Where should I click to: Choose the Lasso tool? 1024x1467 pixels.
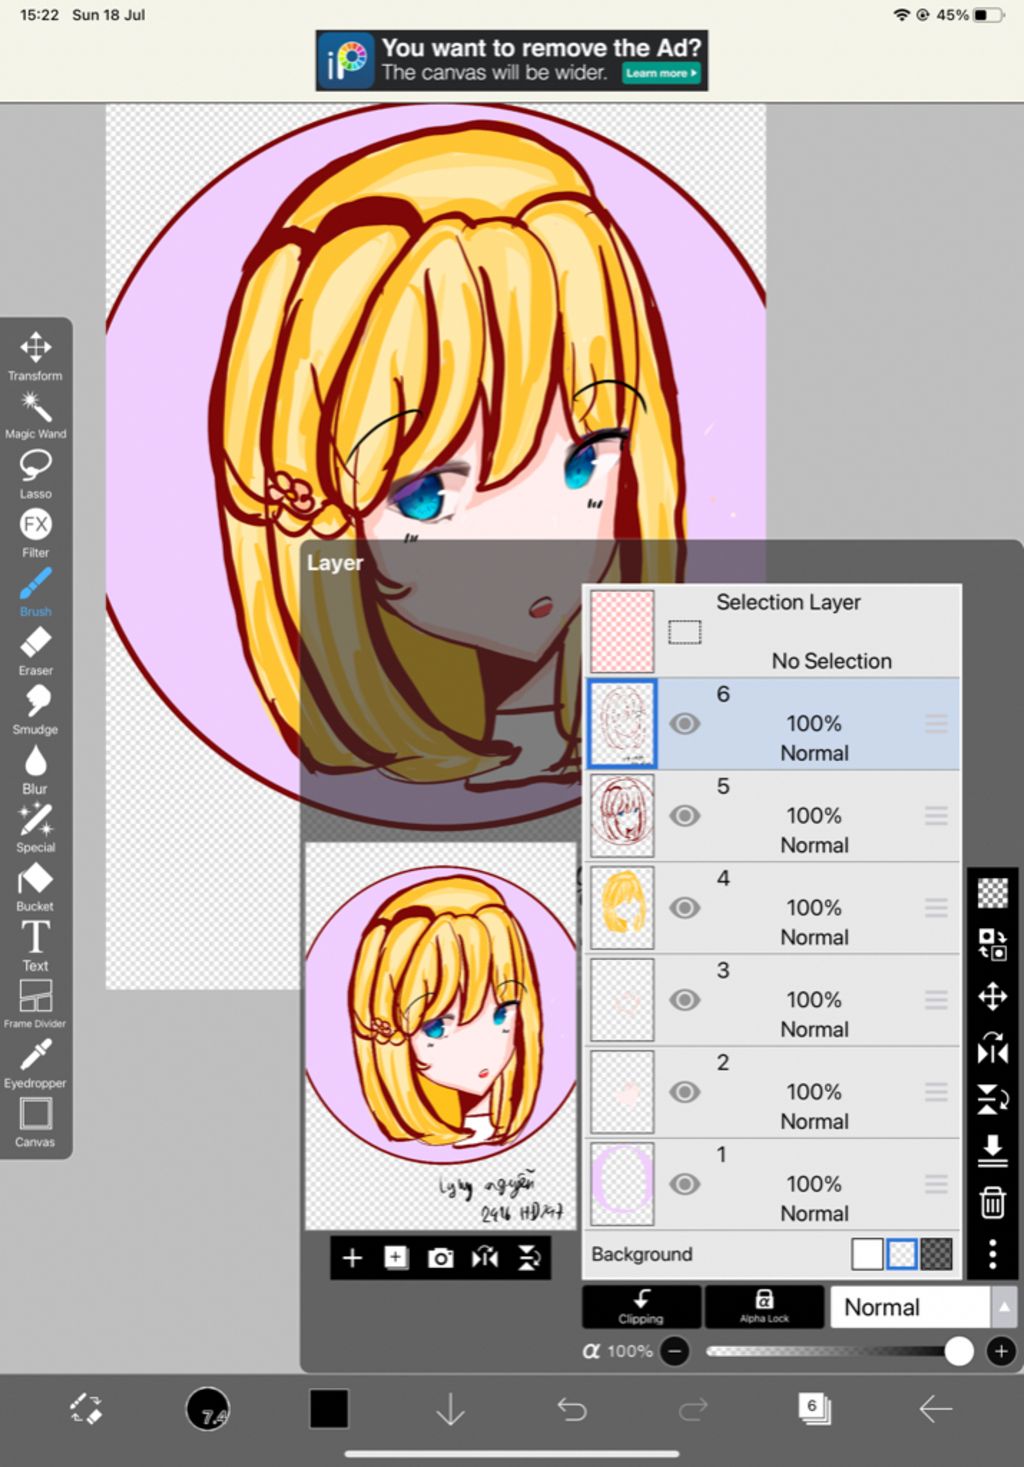pyautogui.click(x=35, y=474)
